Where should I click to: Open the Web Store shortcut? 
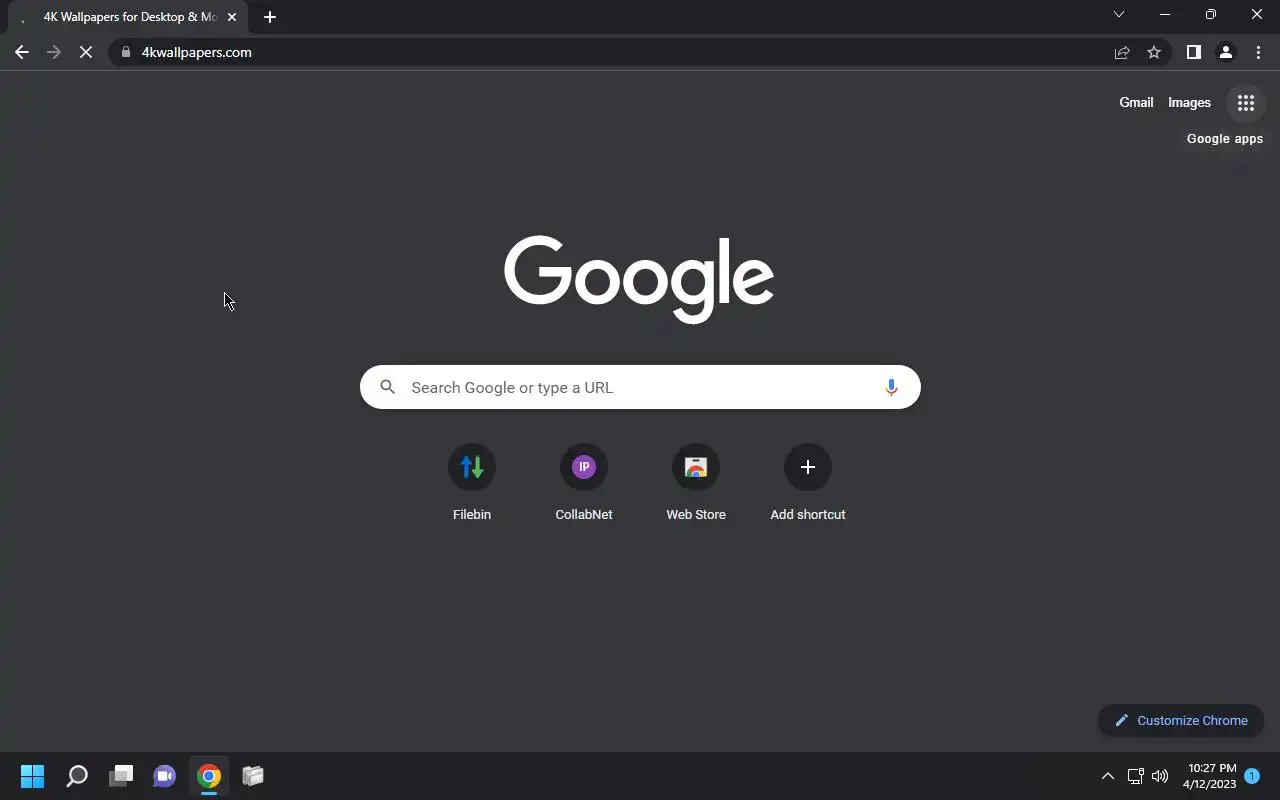point(696,484)
